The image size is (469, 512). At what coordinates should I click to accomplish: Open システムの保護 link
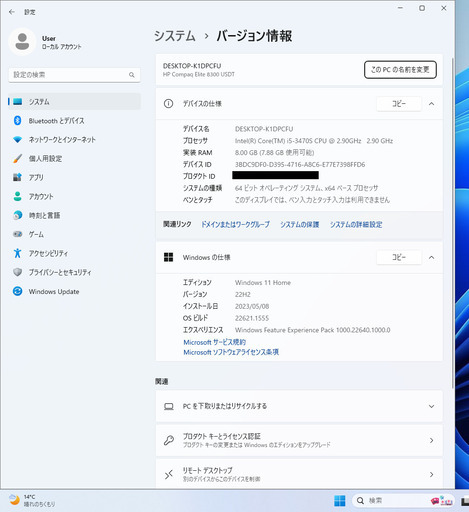click(299, 224)
